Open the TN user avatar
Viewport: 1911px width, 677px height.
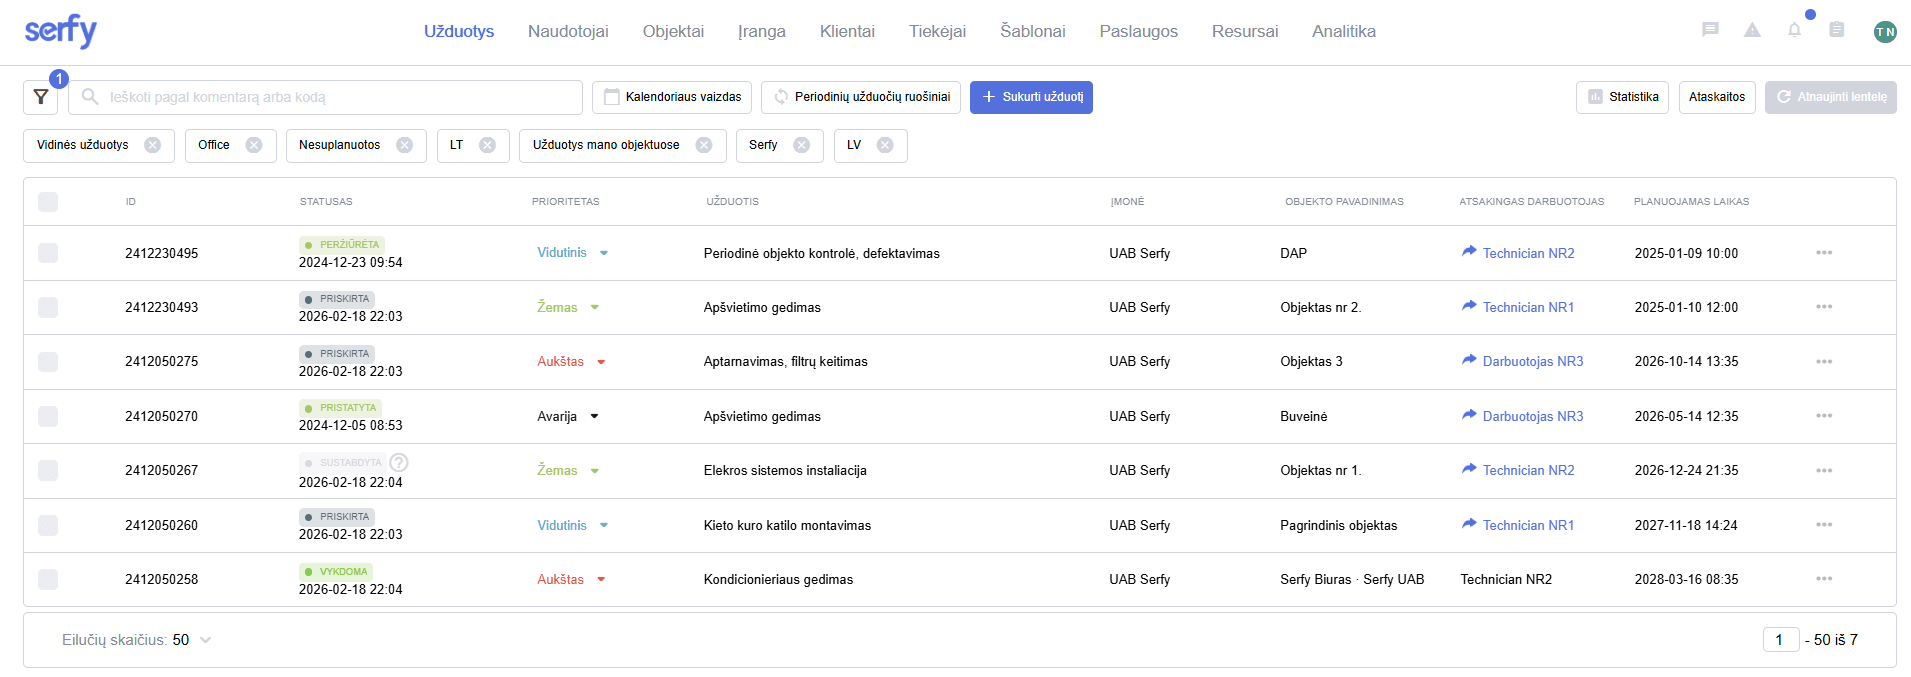click(x=1884, y=31)
